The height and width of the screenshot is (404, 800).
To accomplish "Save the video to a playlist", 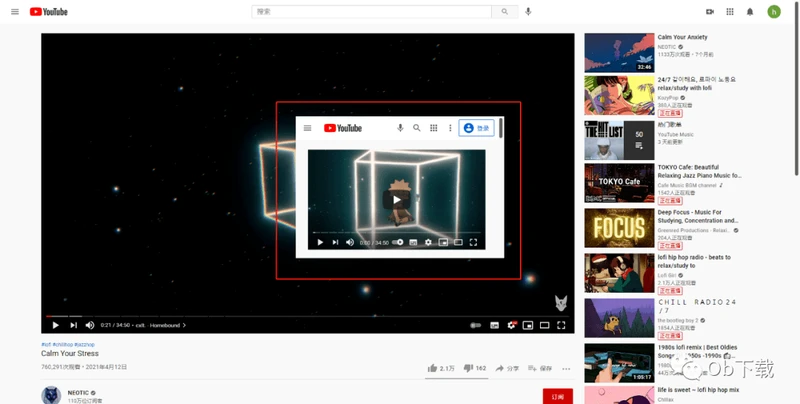I will click(x=540, y=368).
